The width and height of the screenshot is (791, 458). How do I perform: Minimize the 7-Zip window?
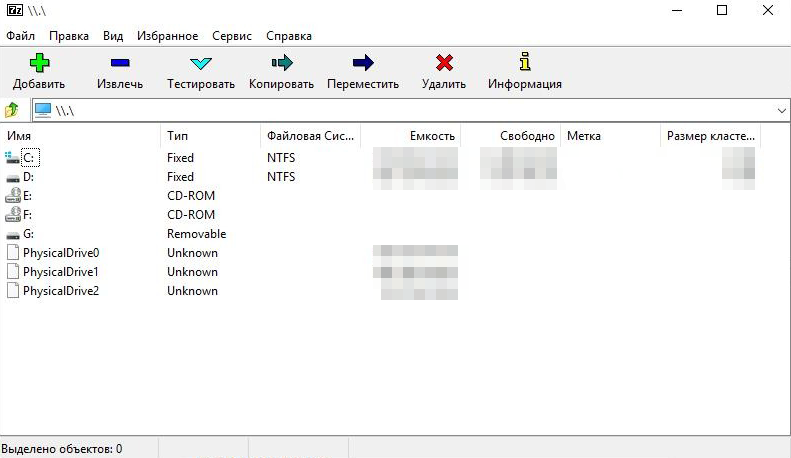click(677, 10)
